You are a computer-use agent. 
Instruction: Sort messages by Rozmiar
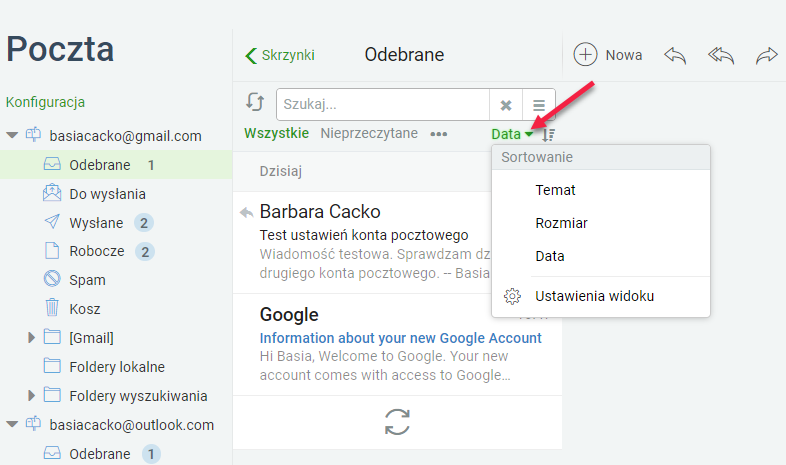point(601,223)
